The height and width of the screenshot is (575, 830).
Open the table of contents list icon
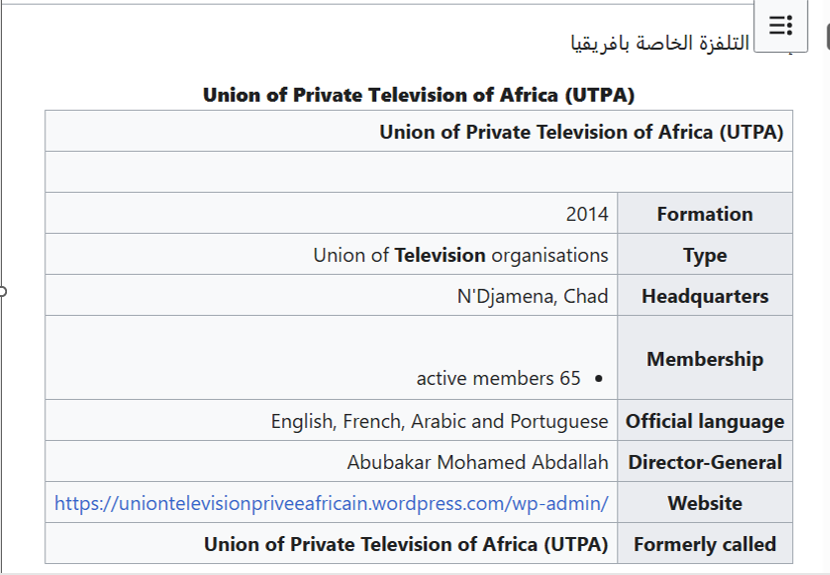tap(781, 25)
